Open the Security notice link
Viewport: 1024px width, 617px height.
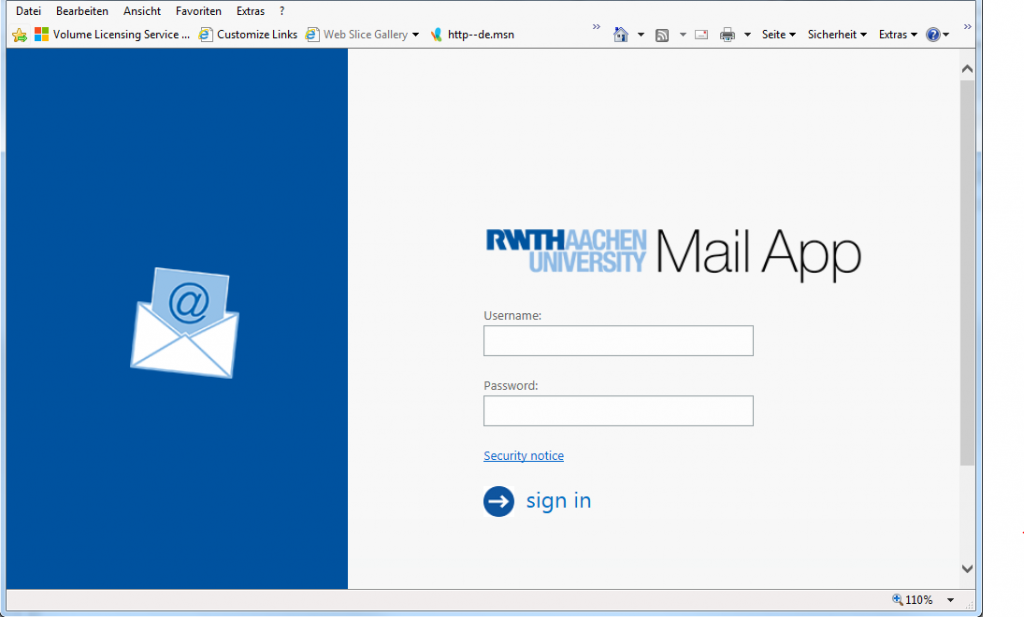coord(523,456)
